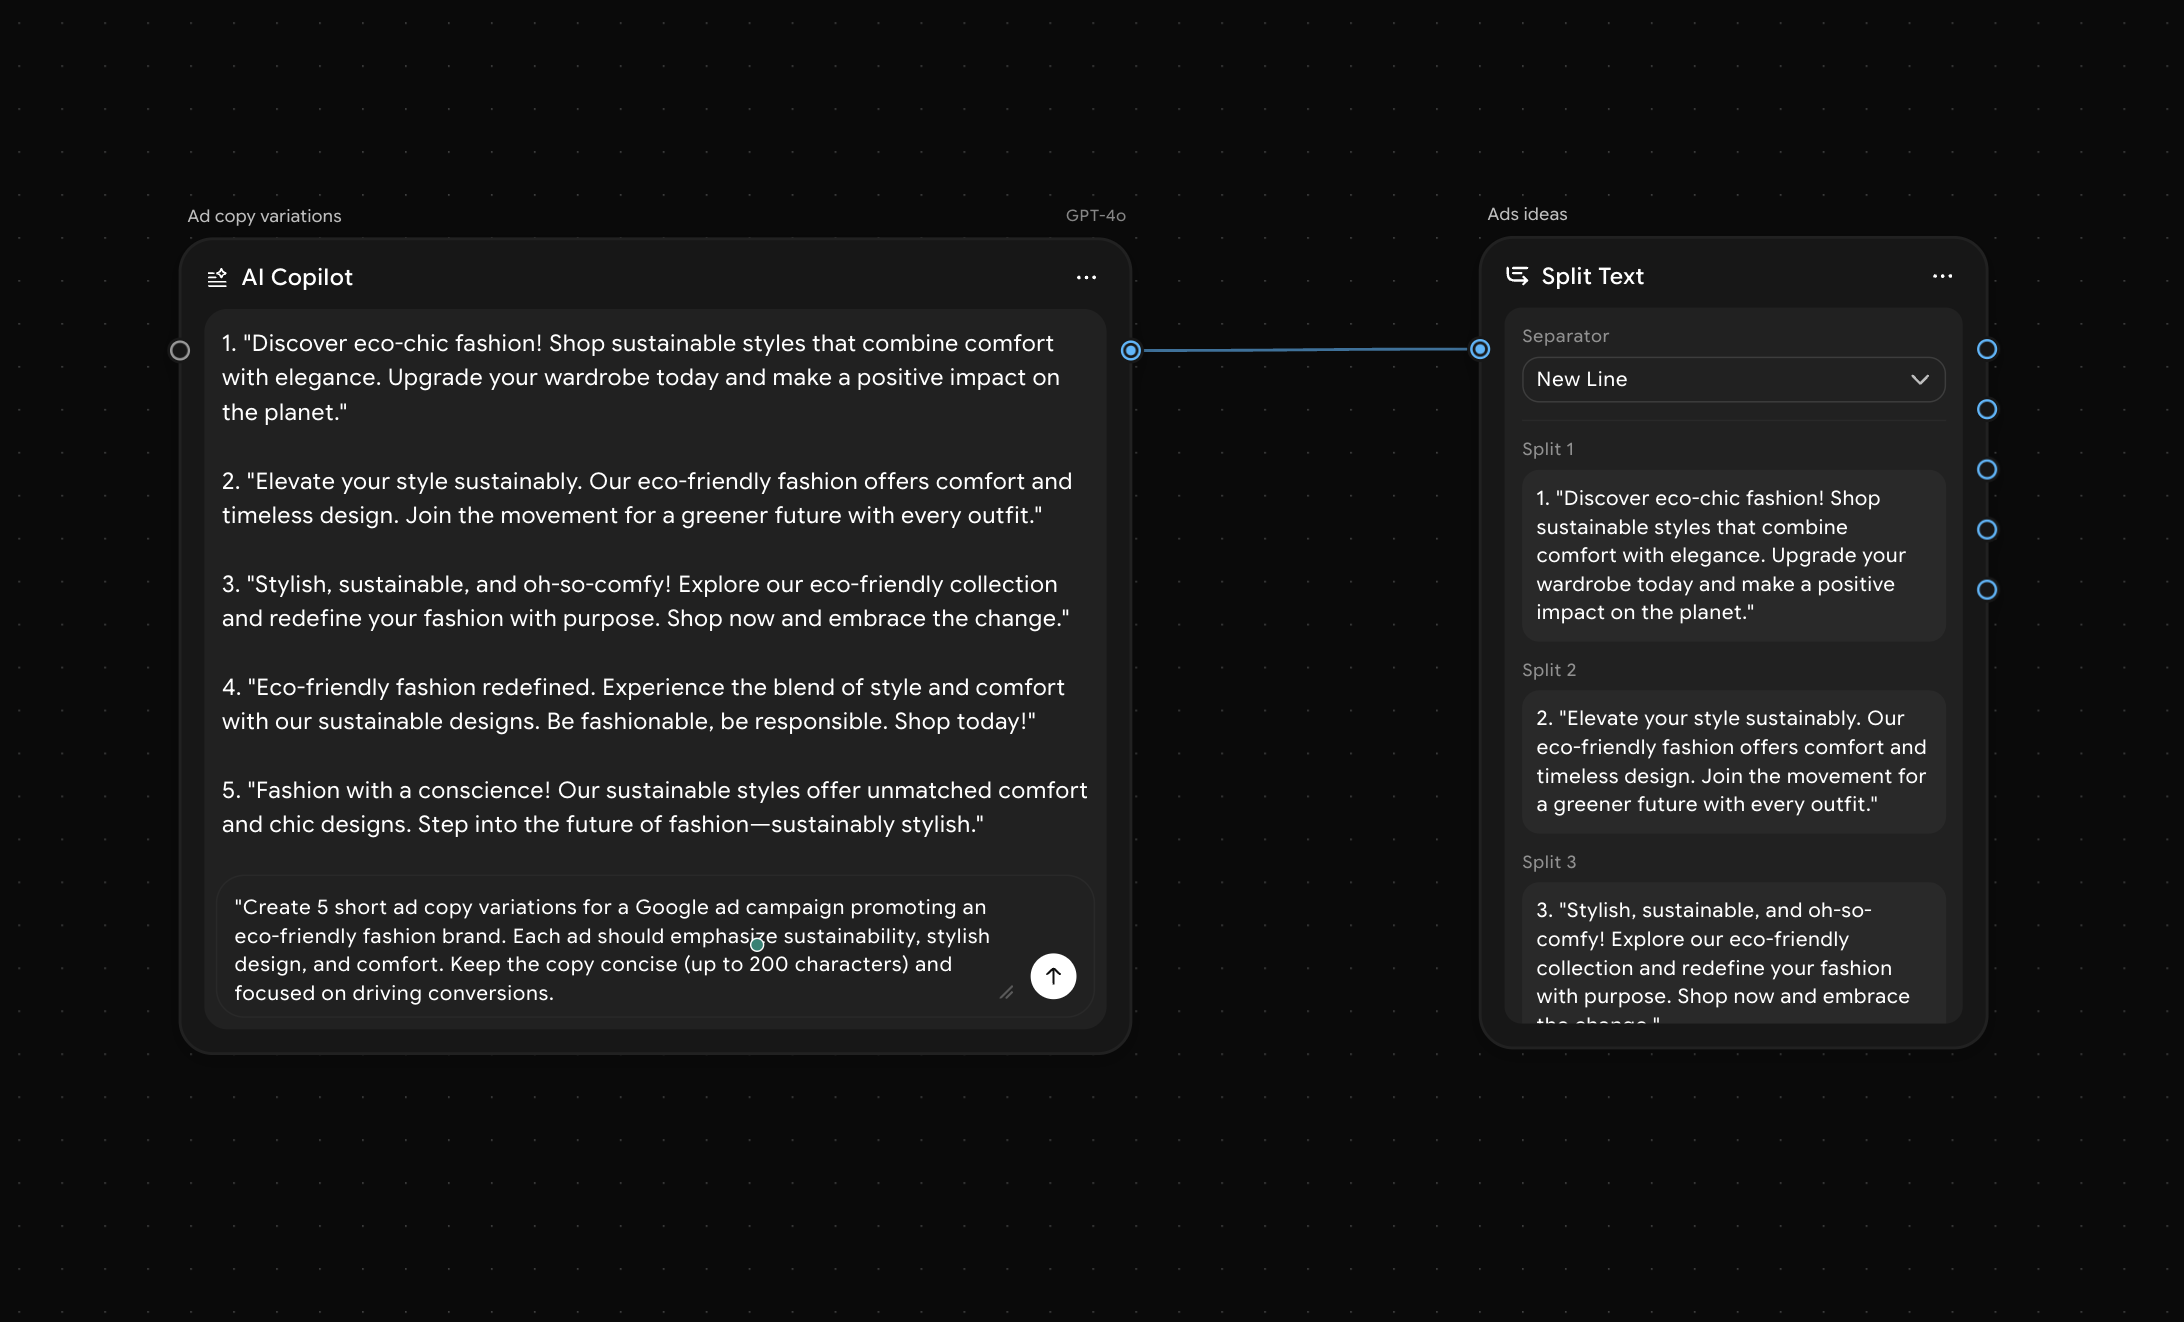Click the AI Copilot gray input port
Screen dimensions: 2184x1322
point(180,351)
